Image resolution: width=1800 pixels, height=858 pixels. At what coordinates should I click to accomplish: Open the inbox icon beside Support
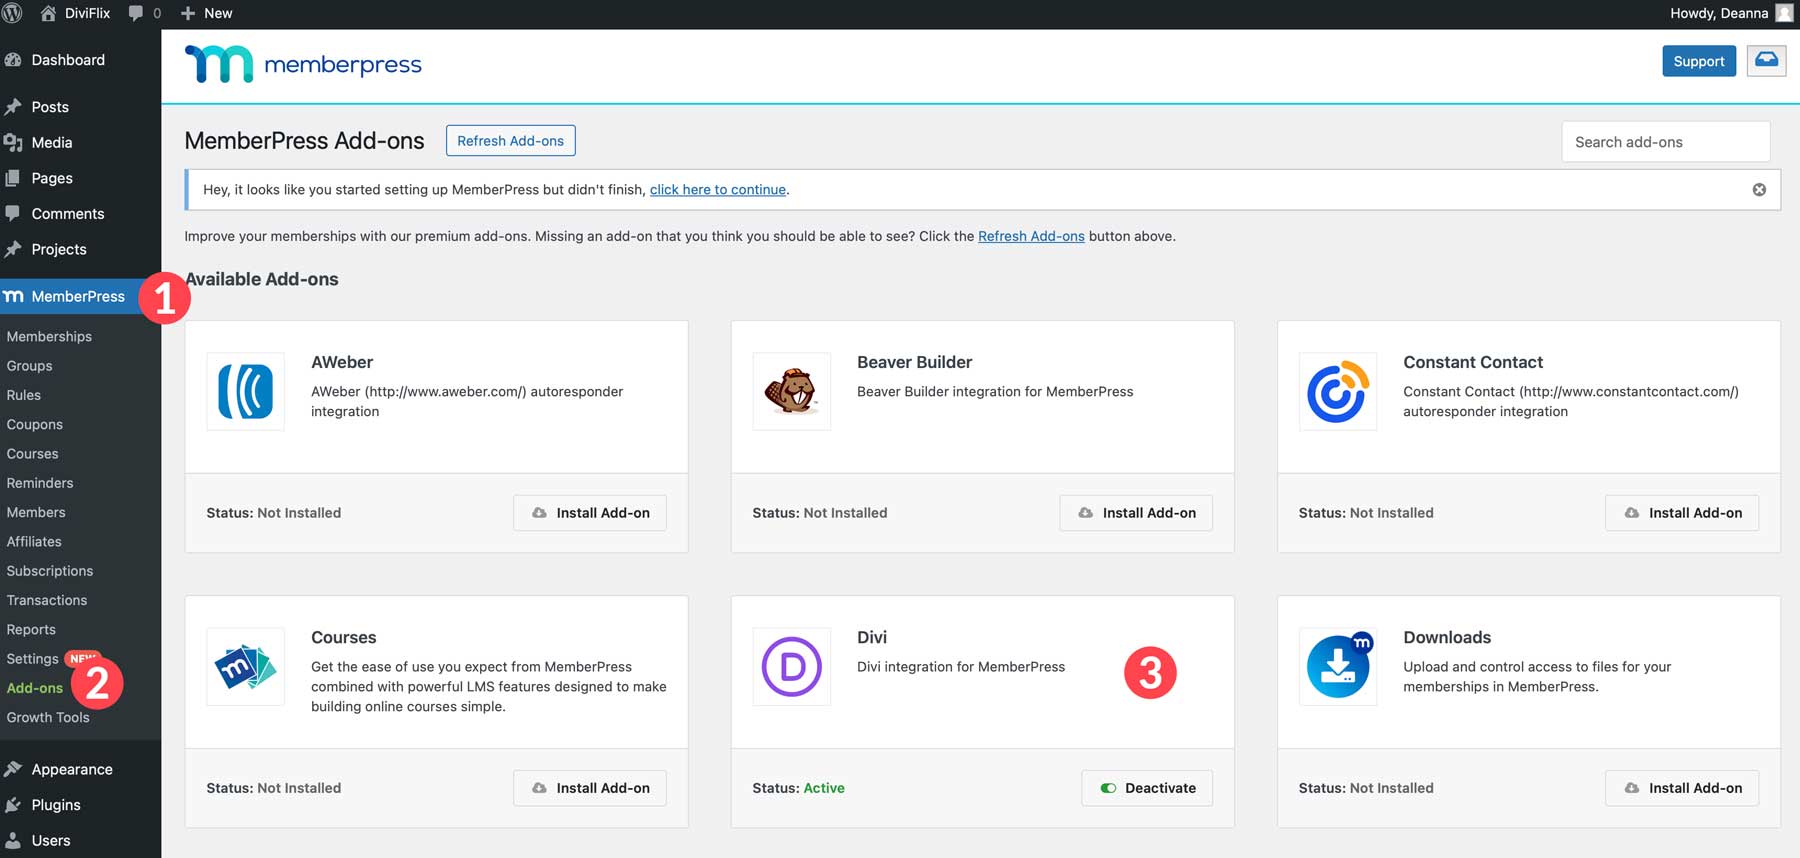(1766, 61)
